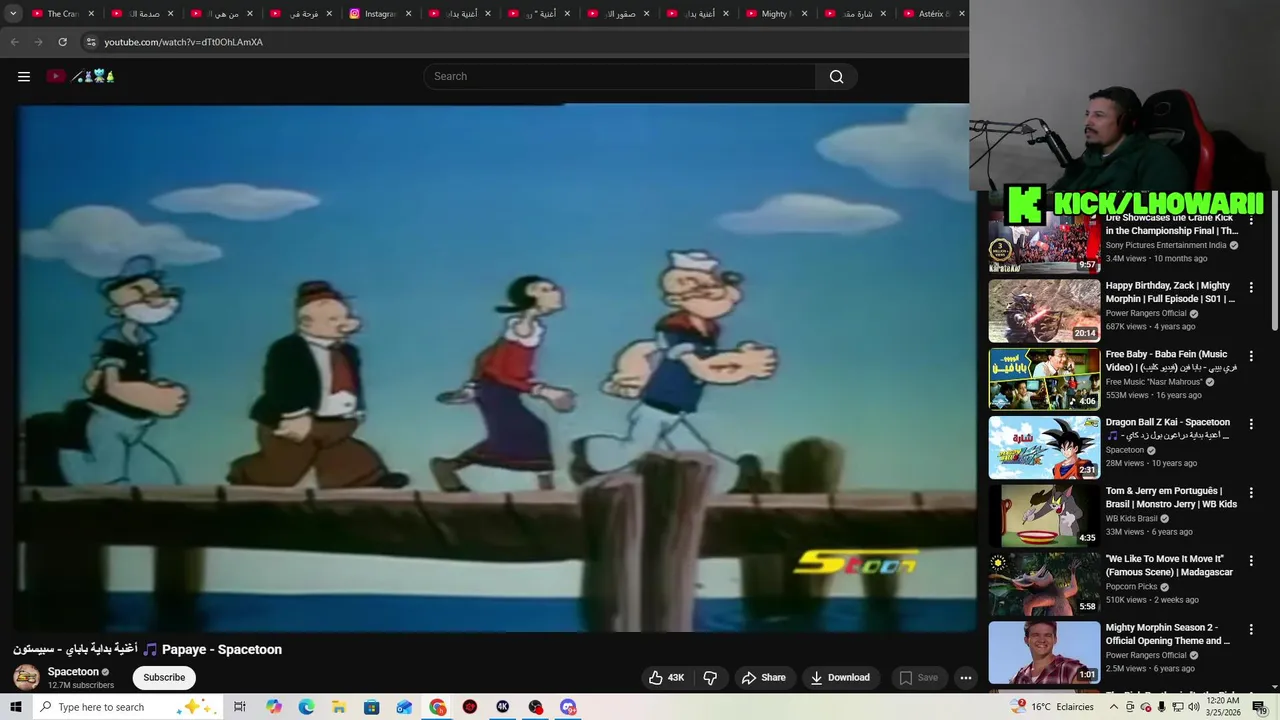Open the Discord icon on the taskbar
This screenshot has width=1280, height=720.
coord(568,707)
